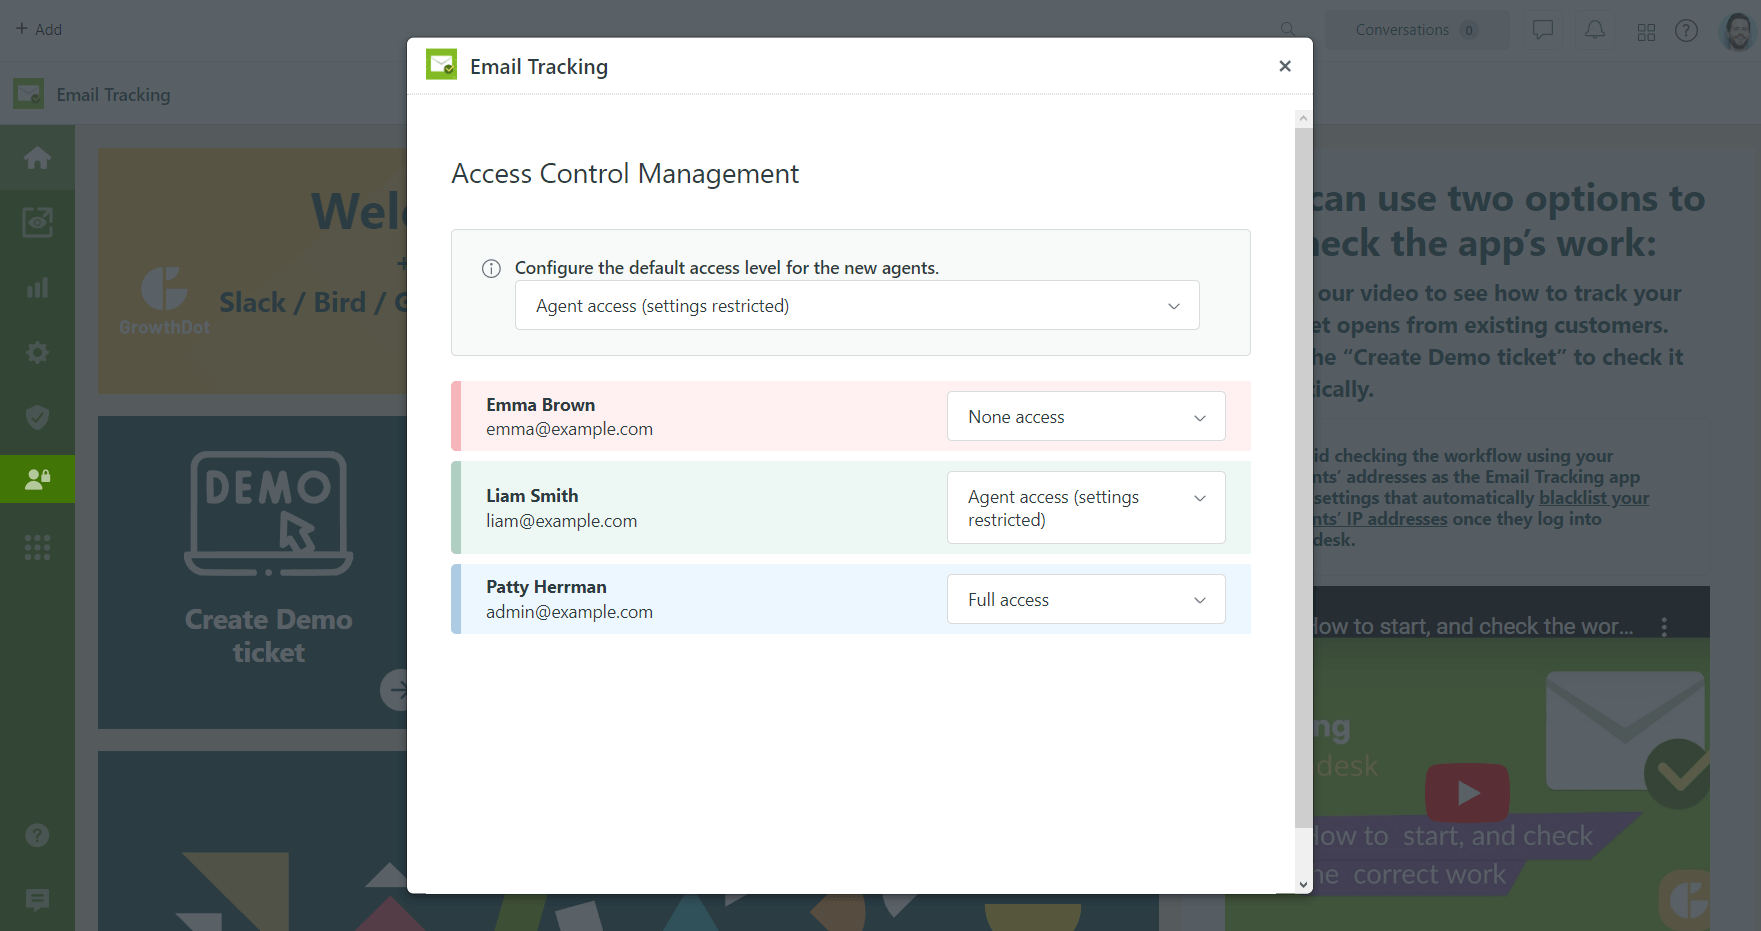Play the YouTube video in background
The image size is (1761, 931).
1467,793
